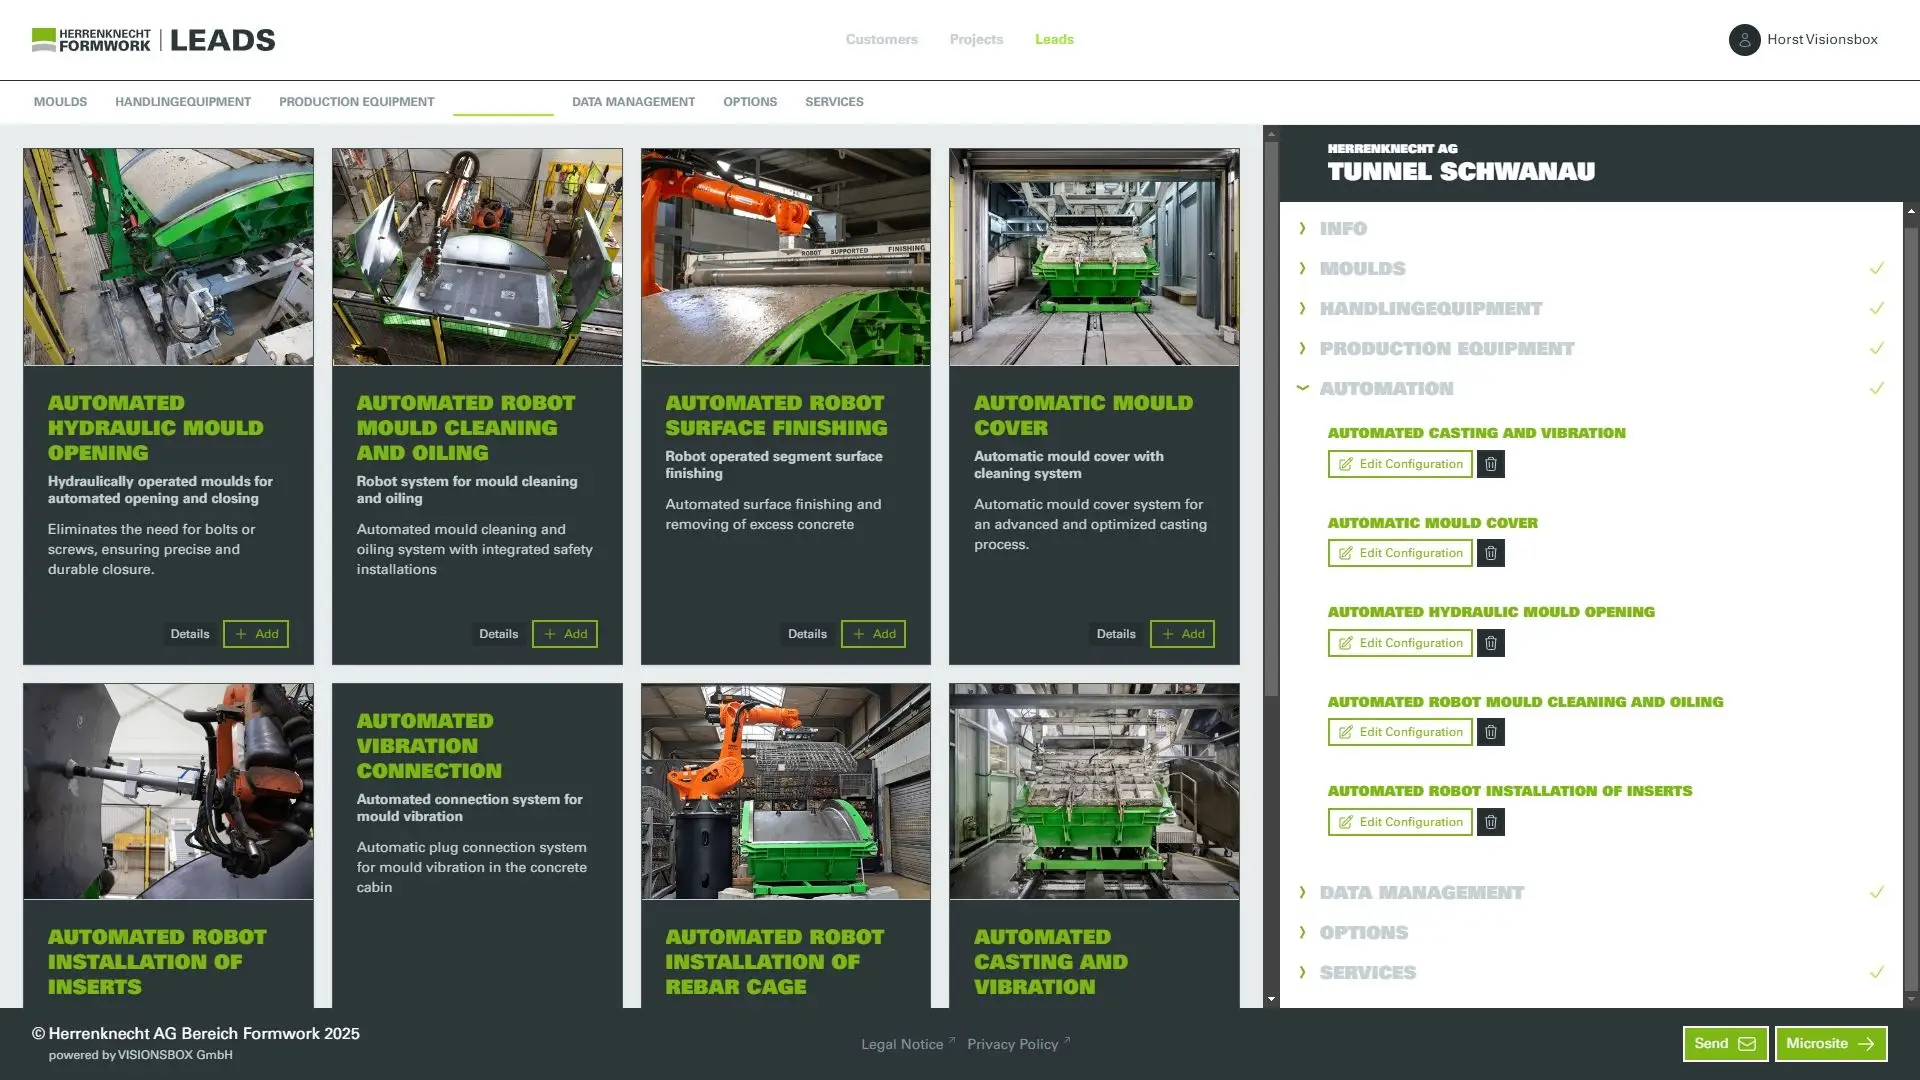Add Automated Robot Surface Finishing

point(873,634)
